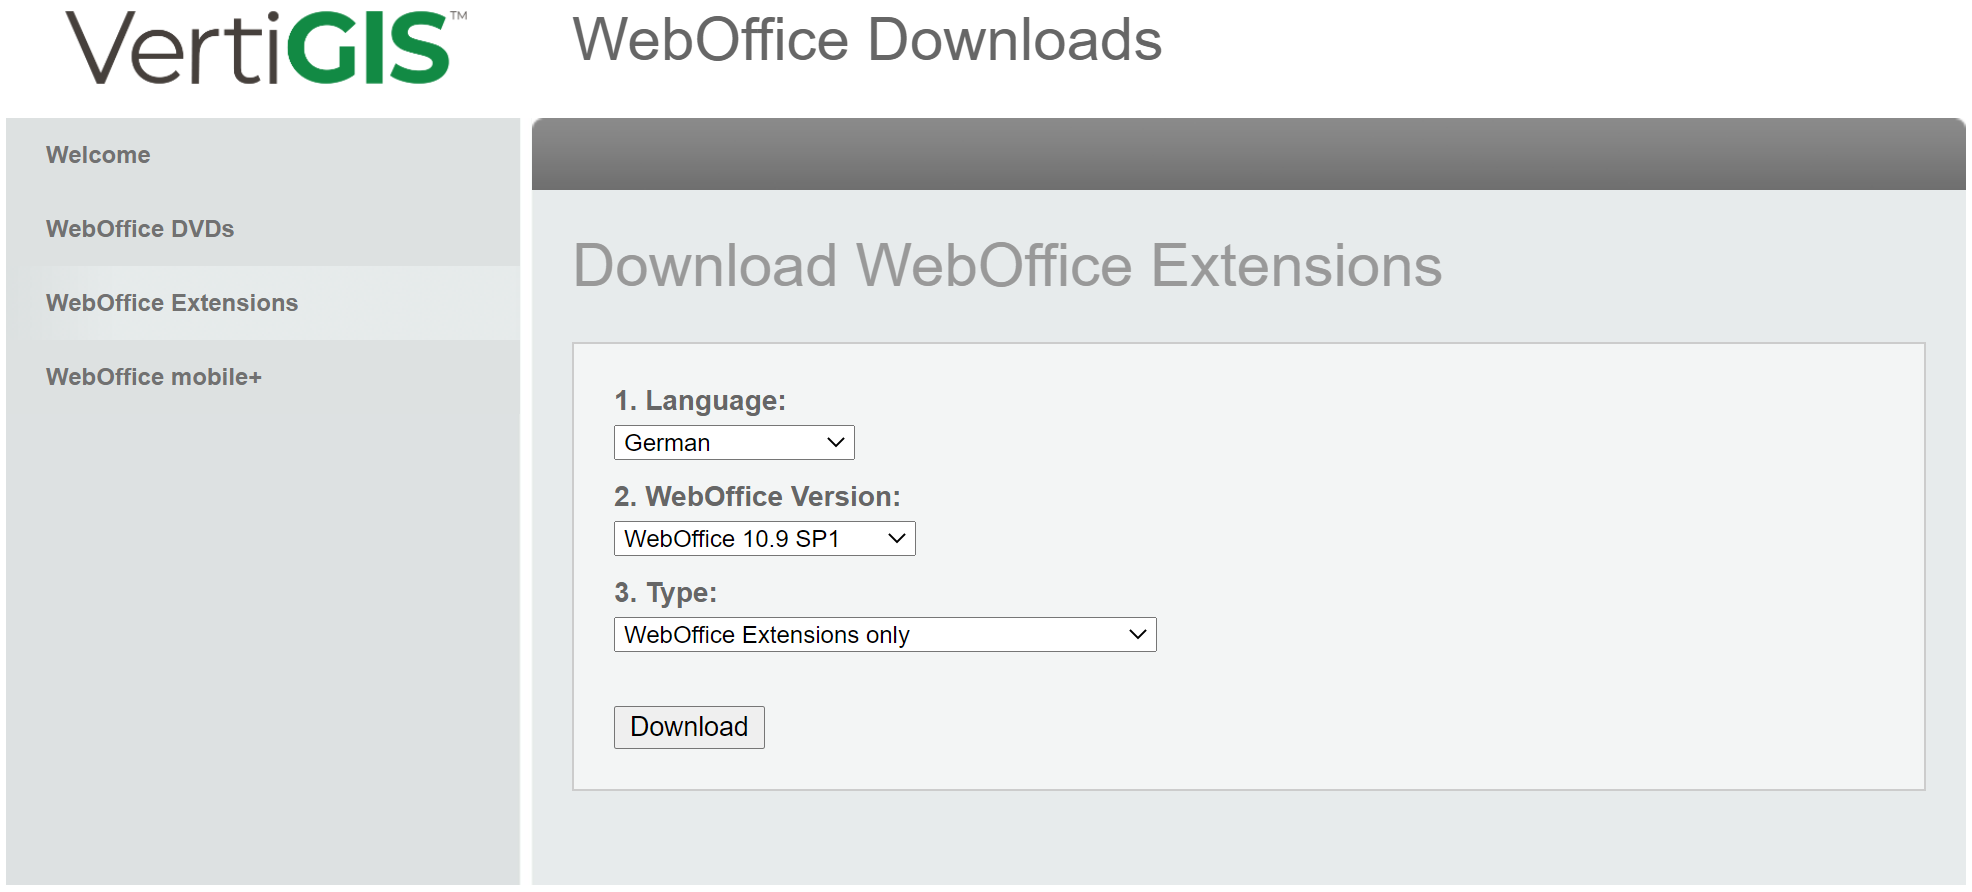Go to the WebOffice DVDs section
Screen dimensions: 1972x892
[140, 228]
